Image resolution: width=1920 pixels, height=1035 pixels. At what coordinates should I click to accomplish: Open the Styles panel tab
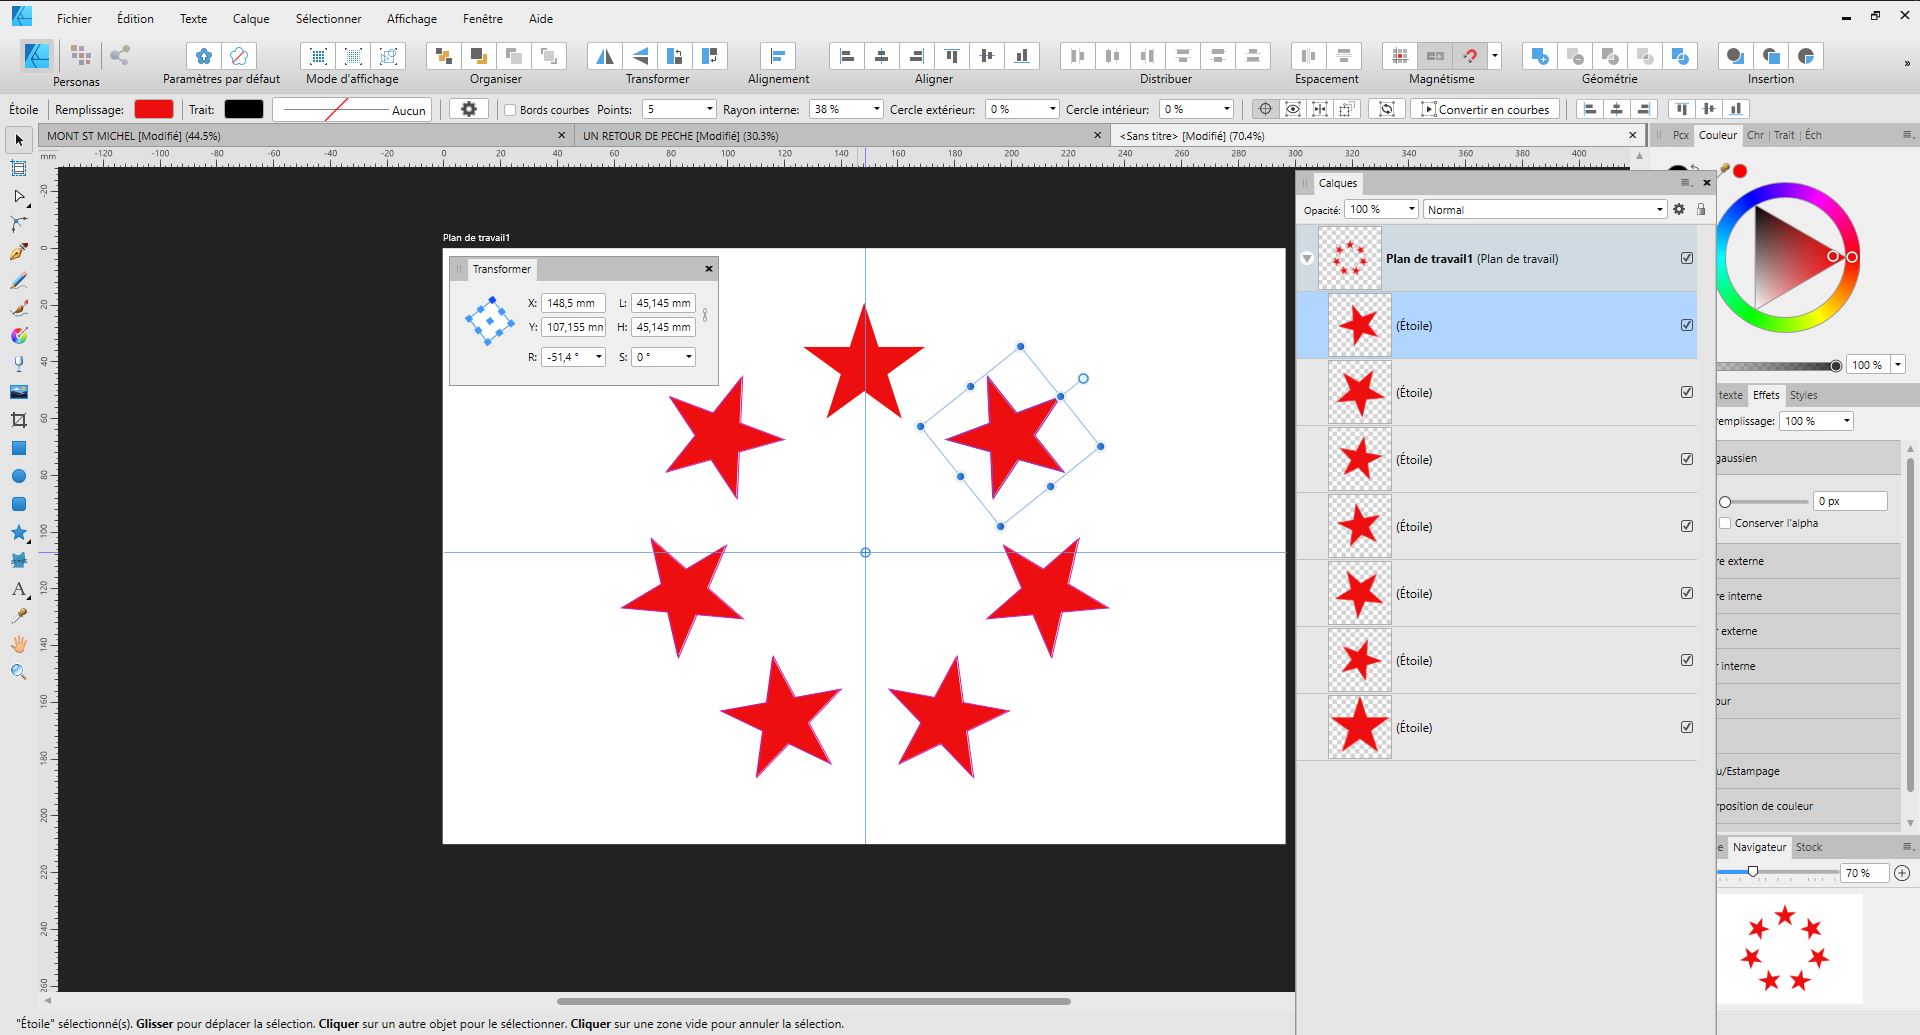tap(1803, 395)
